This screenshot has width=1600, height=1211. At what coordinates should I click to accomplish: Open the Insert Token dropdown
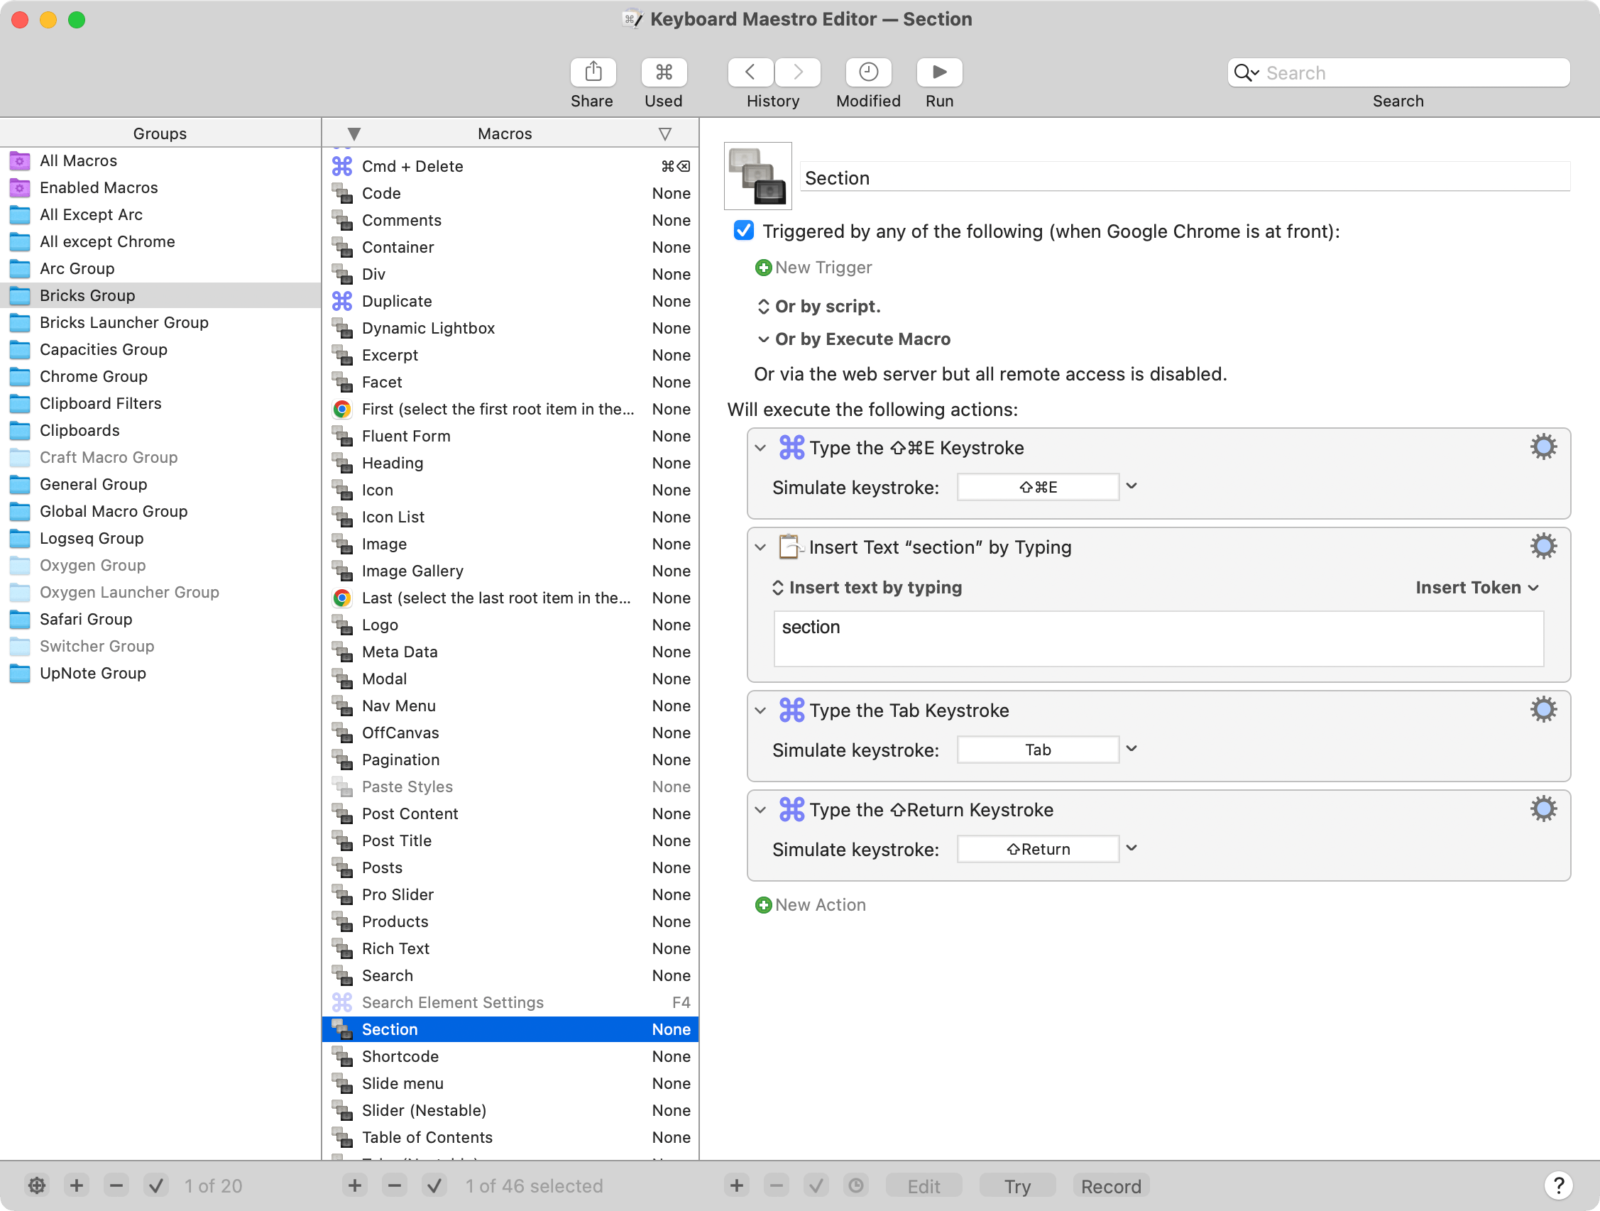click(x=1476, y=588)
